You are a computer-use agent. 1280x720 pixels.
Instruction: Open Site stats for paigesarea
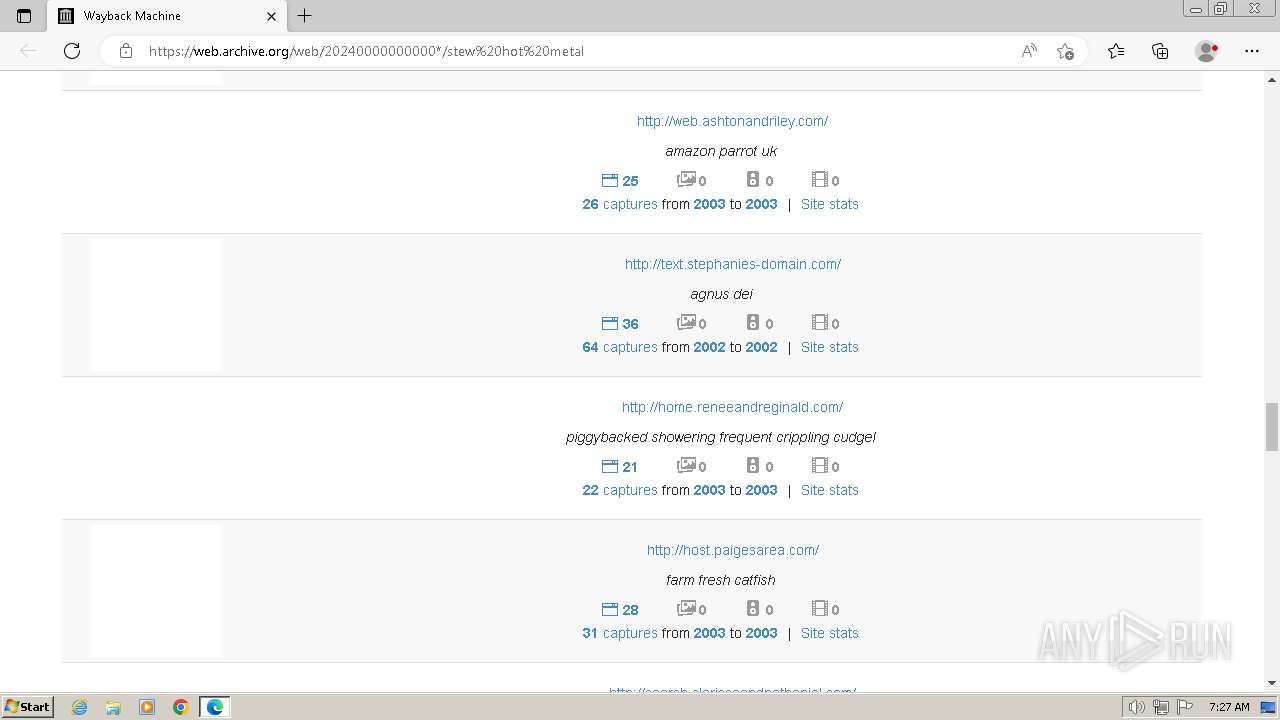coord(830,633)
